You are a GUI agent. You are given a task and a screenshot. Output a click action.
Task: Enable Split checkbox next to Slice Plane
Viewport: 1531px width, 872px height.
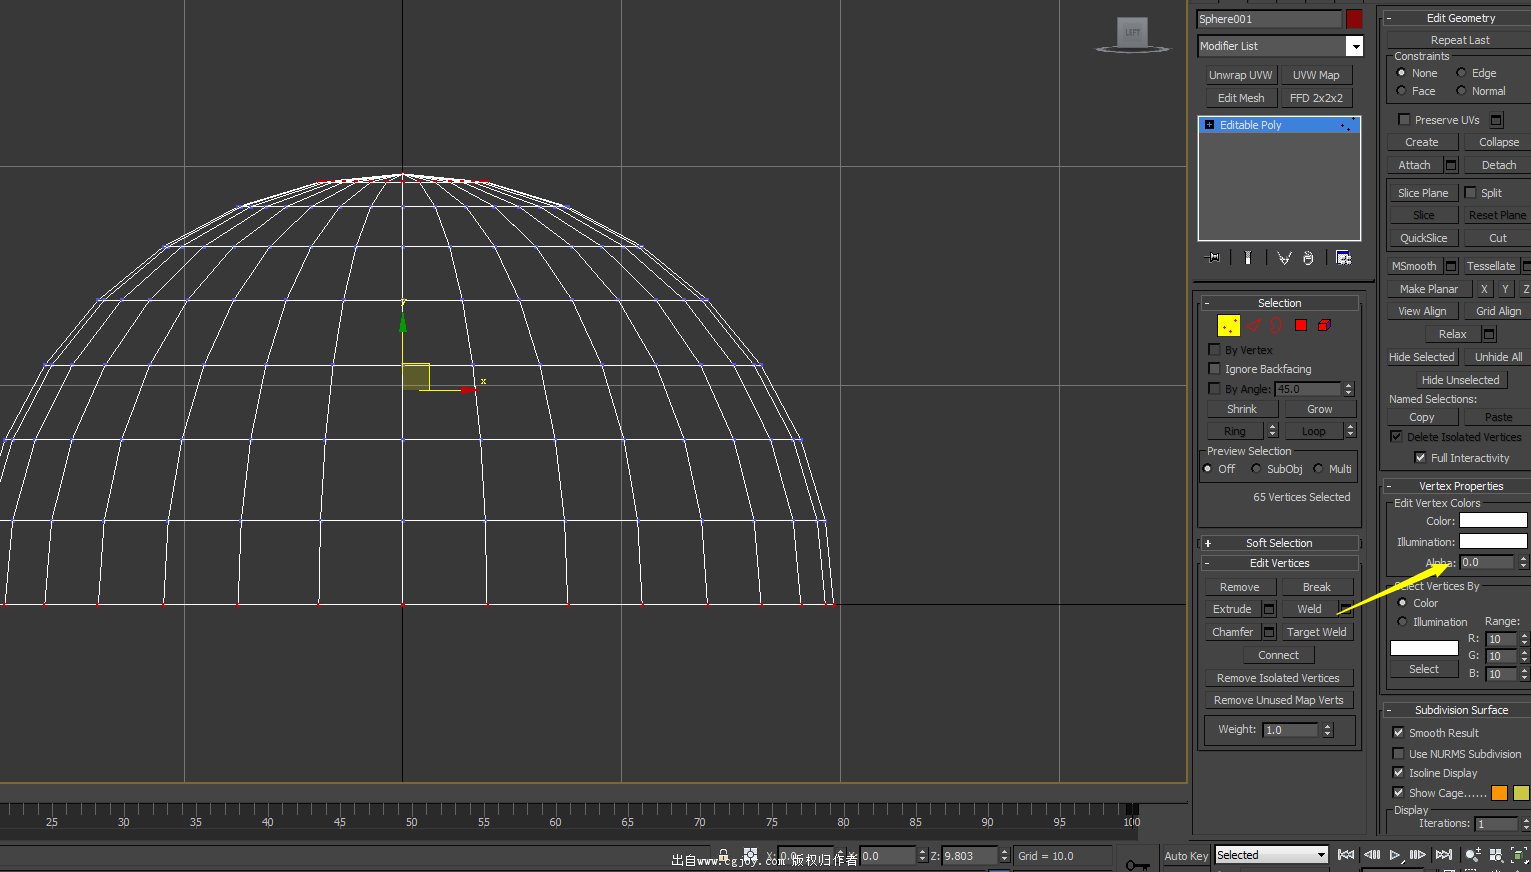1470,193
